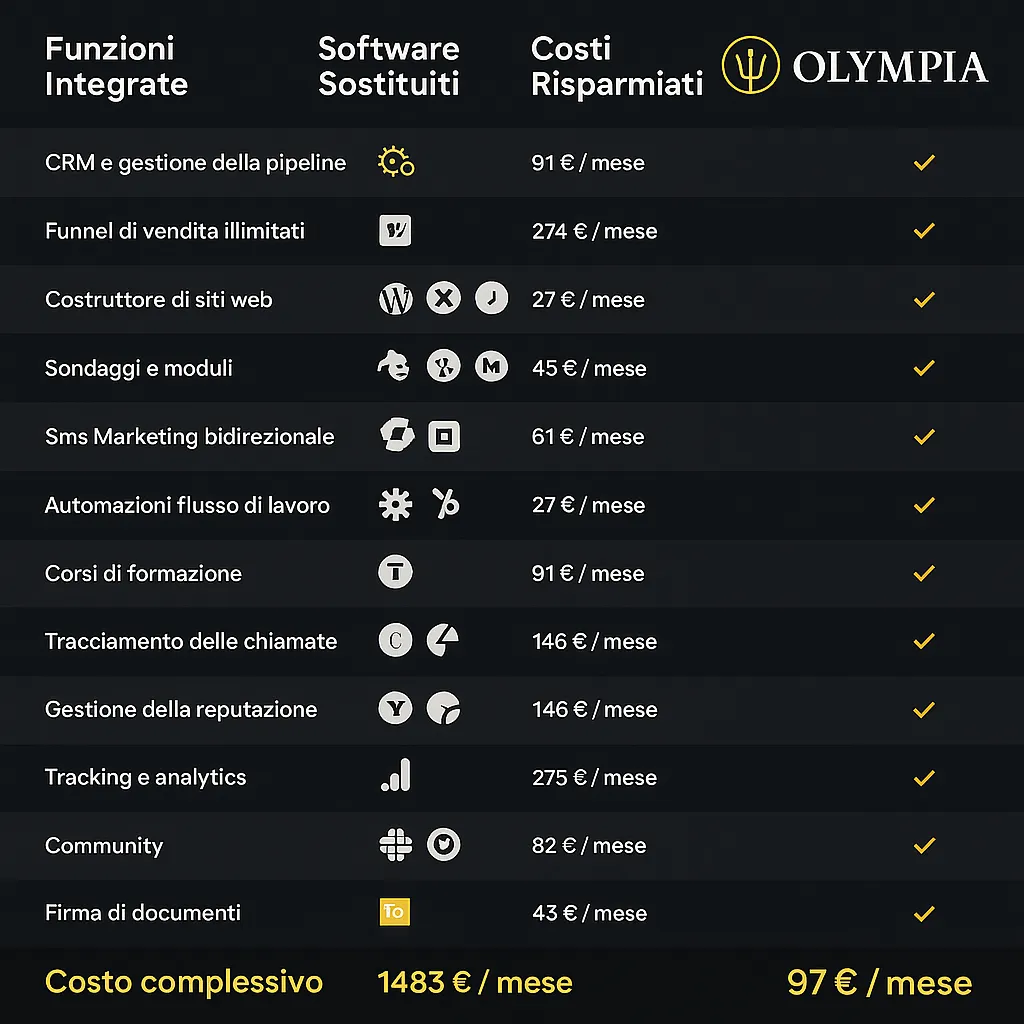Screen dimensions: 1024x1024
Task: Click the clock icon in Costruttore di siti web row
Action: 491,298
